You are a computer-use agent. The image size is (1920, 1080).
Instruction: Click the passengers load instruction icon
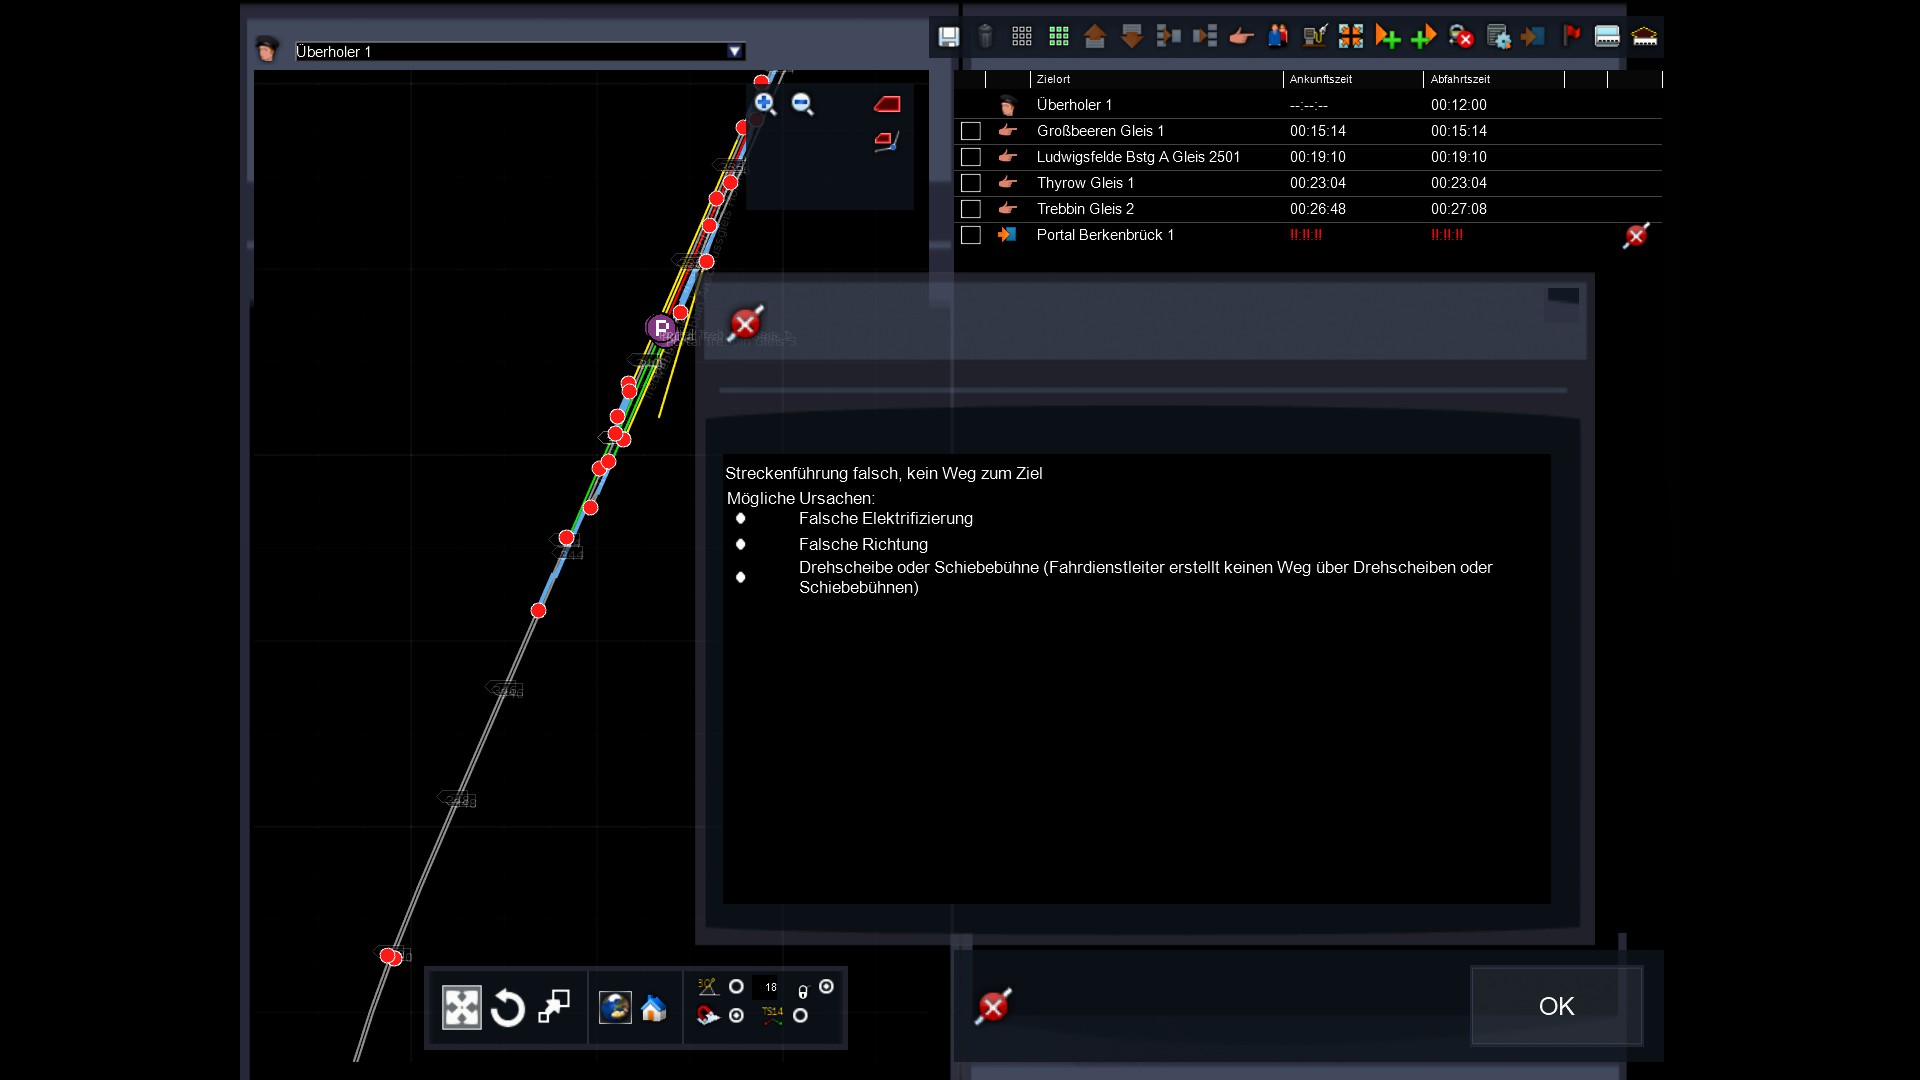(x=1278, y=37)
